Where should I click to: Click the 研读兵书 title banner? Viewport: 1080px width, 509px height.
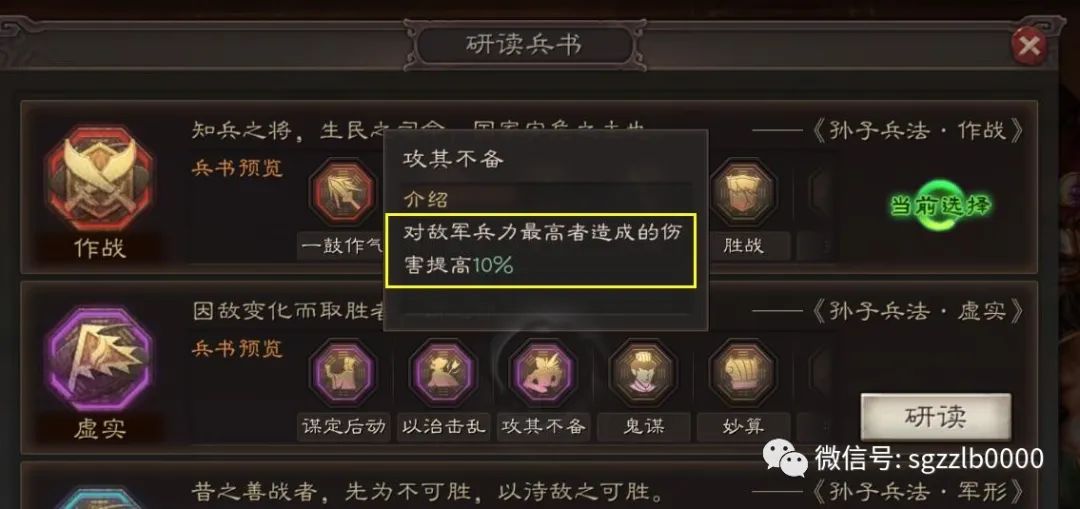tap(524, 45)
